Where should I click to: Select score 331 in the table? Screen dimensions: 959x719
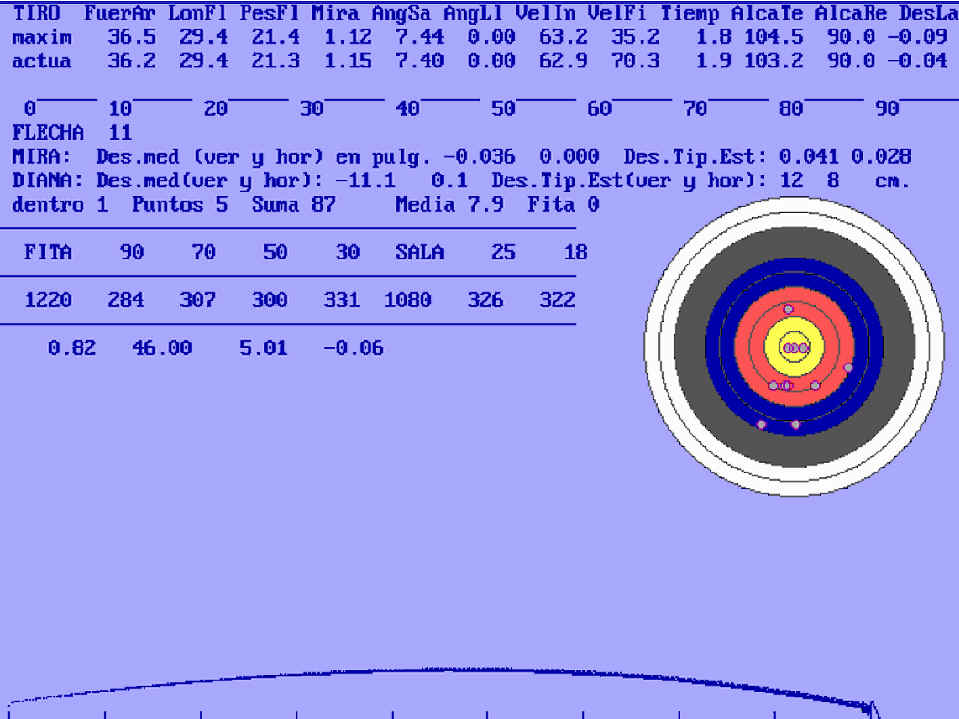pyautogui.click(x=341, y=300)
